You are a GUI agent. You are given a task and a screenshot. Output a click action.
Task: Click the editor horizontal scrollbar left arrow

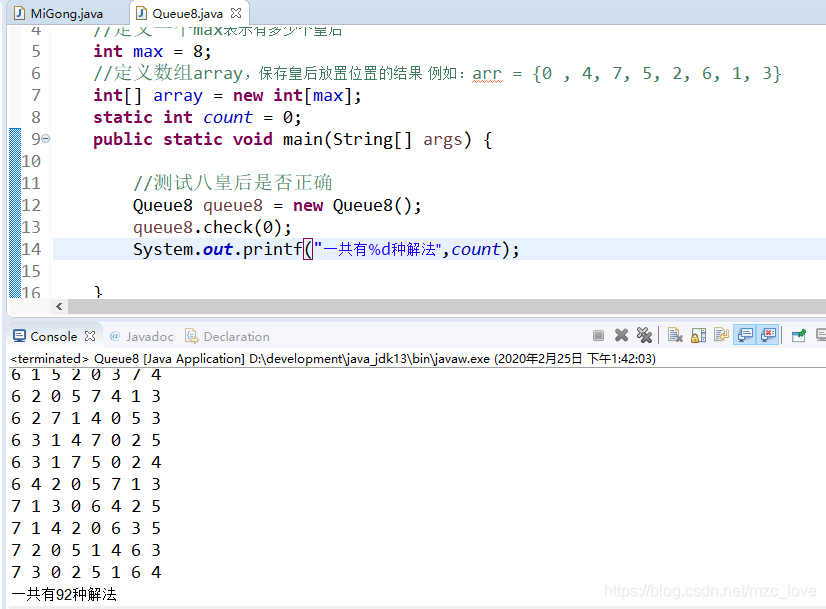tap(59, 307)
